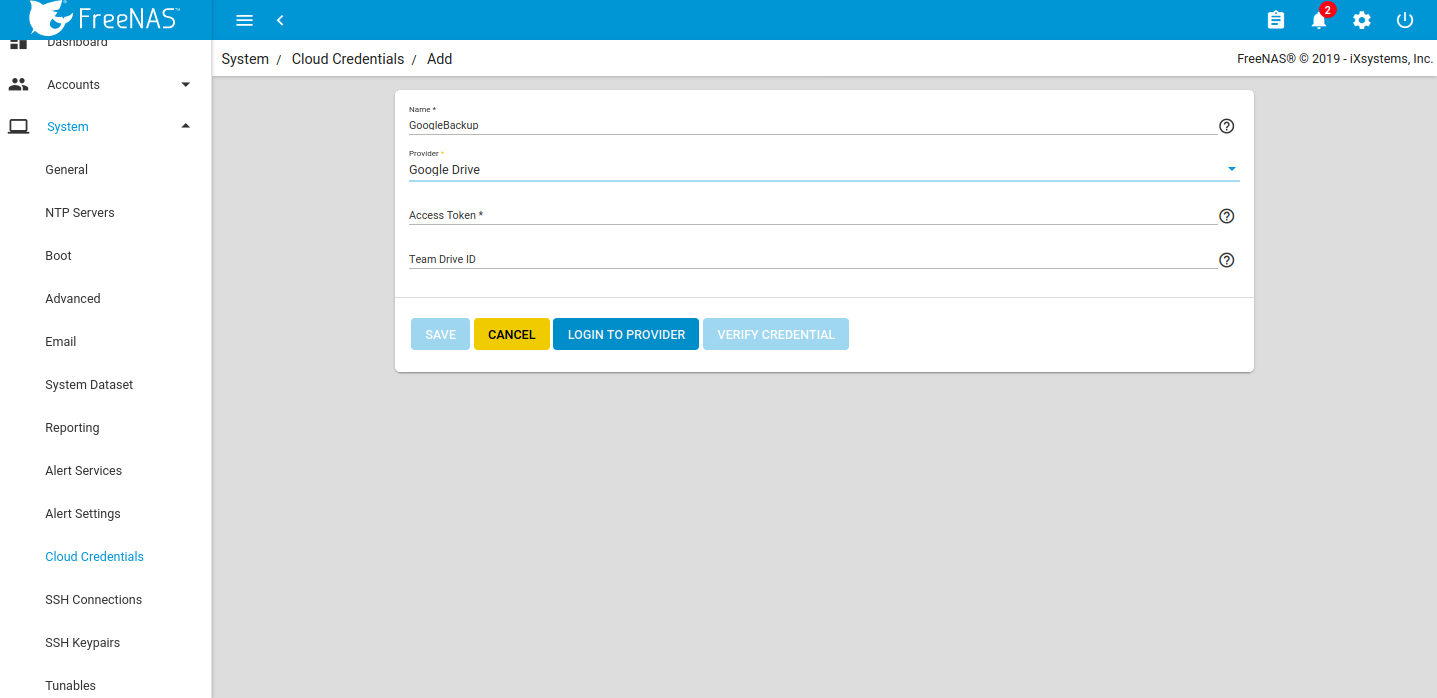This screenshot has width=1437, height=698.
Task: Open Tunables page
Action: (x=71, y=686)
